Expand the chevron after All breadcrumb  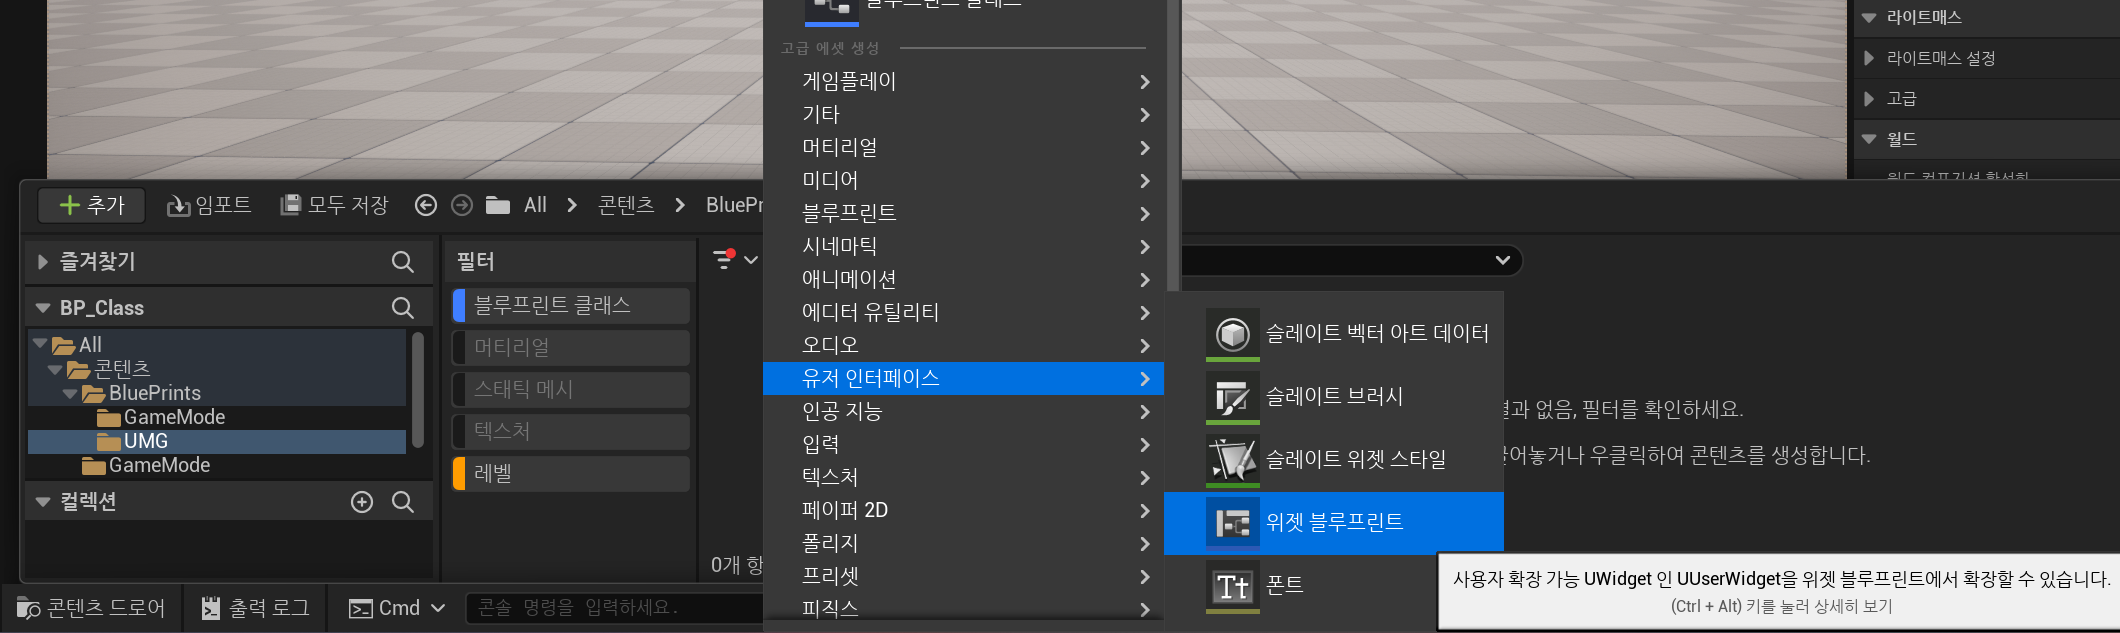[x=572, y=205]
